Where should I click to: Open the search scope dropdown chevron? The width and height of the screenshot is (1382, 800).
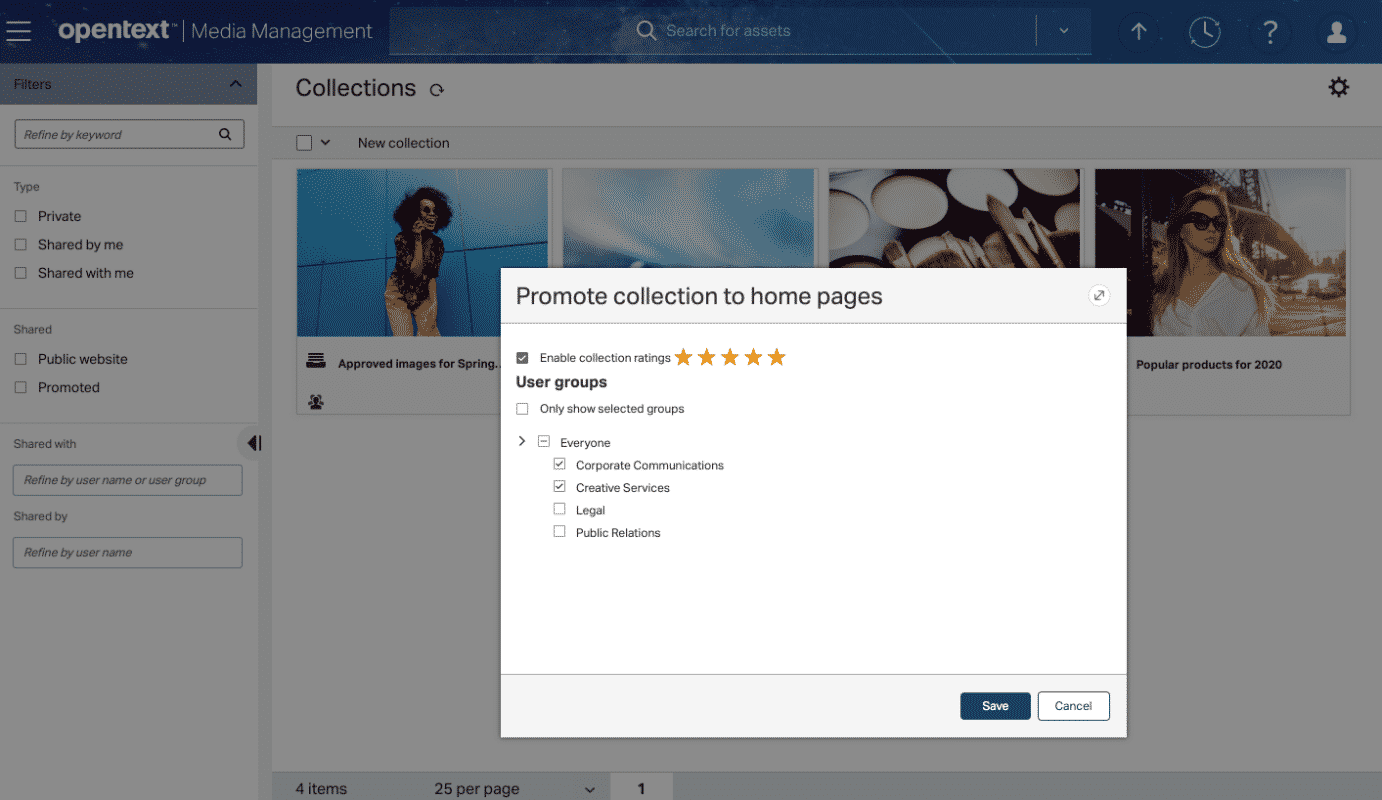pos(1063,31)
